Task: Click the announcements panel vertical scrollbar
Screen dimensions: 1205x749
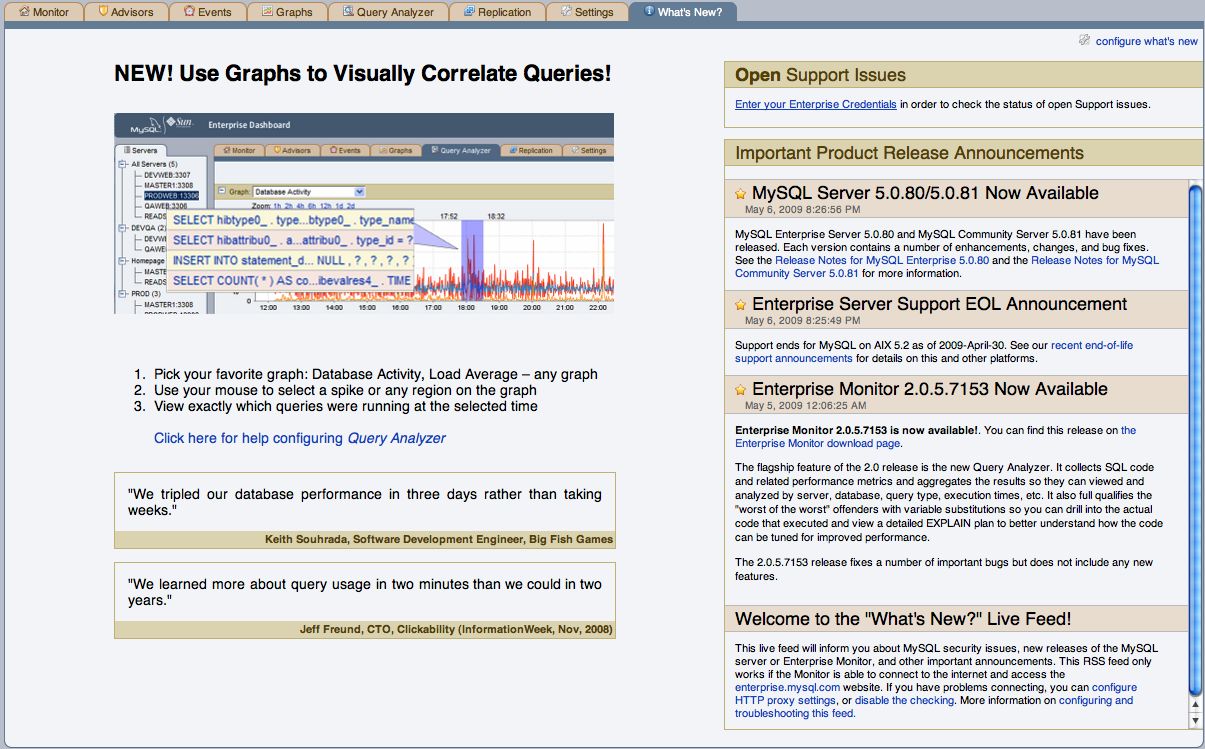Action: coord(1194,440)
